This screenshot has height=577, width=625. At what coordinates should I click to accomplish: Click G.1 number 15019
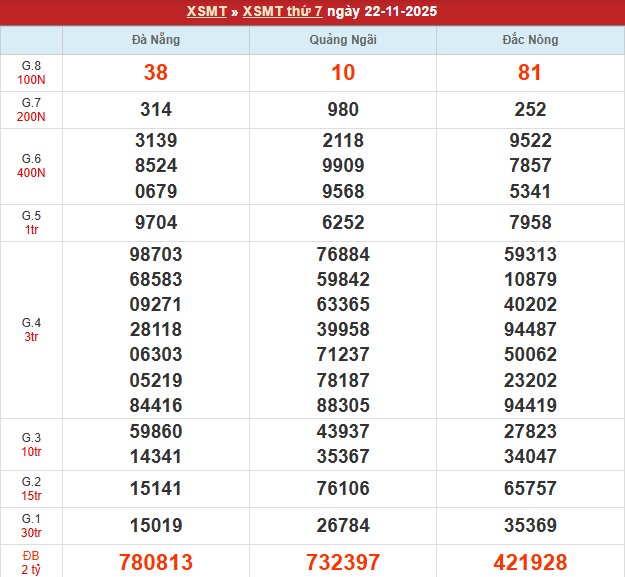(x=156, y=526)
